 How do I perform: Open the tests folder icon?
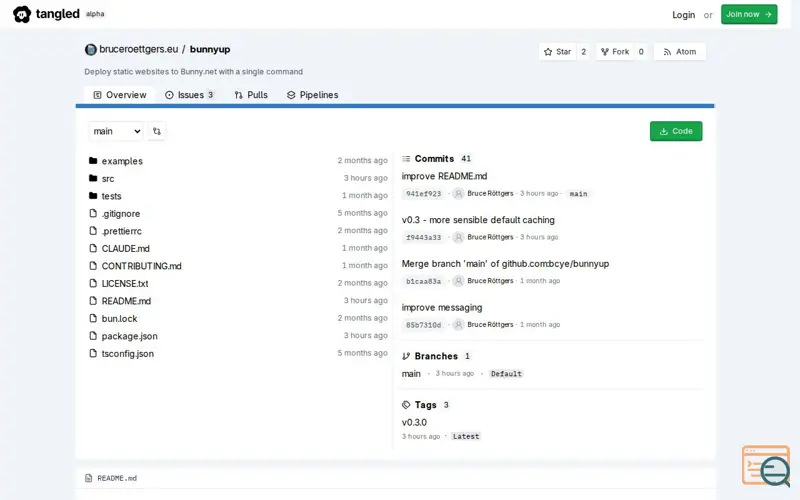(93, 195)
